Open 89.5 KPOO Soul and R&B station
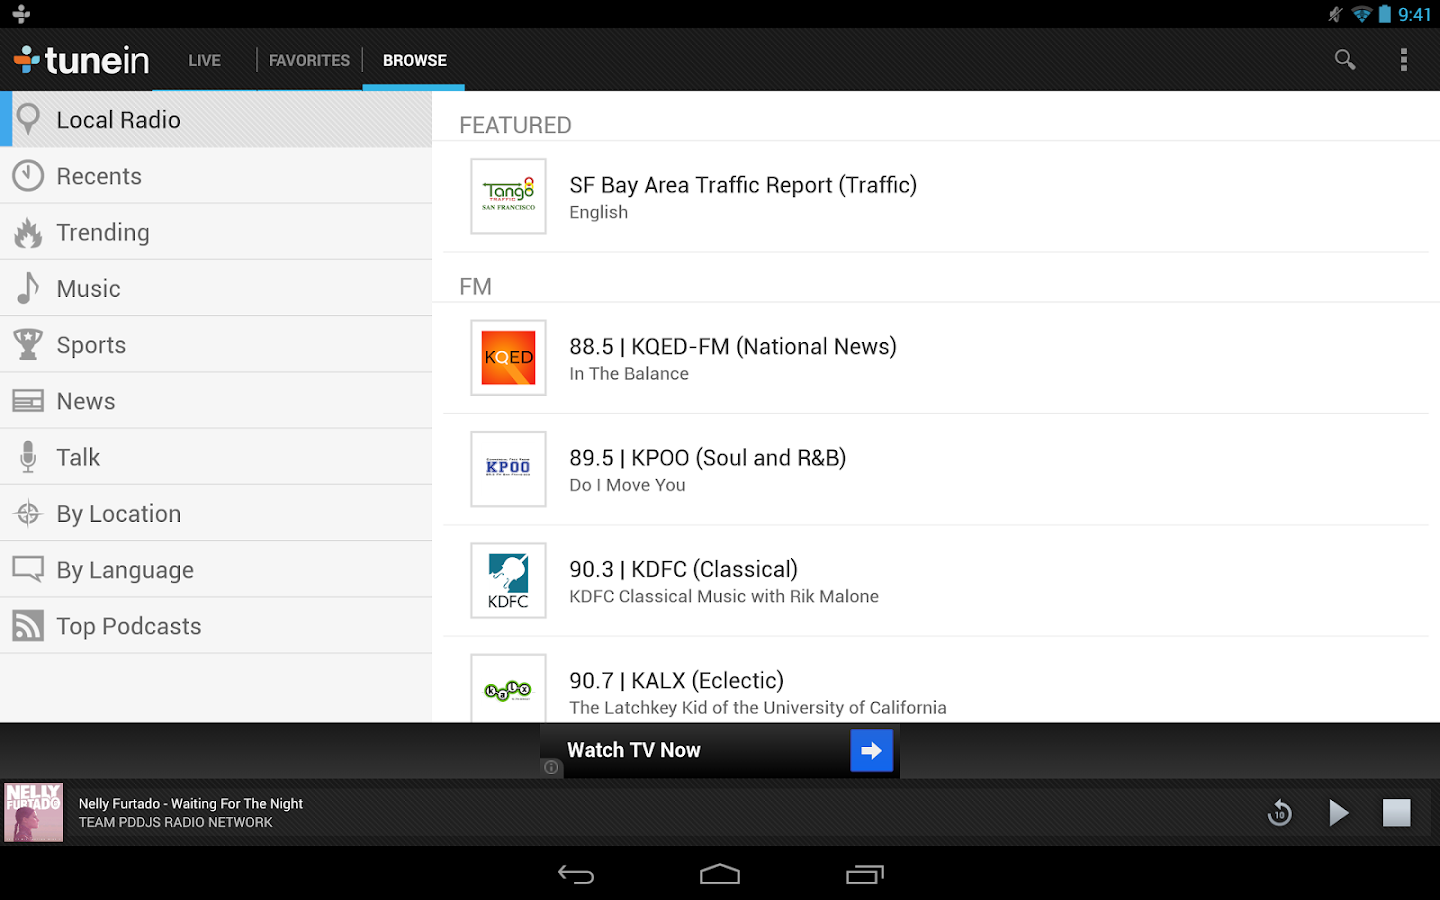The height and width of the screenshot is (900, 1440). (936, 469)
